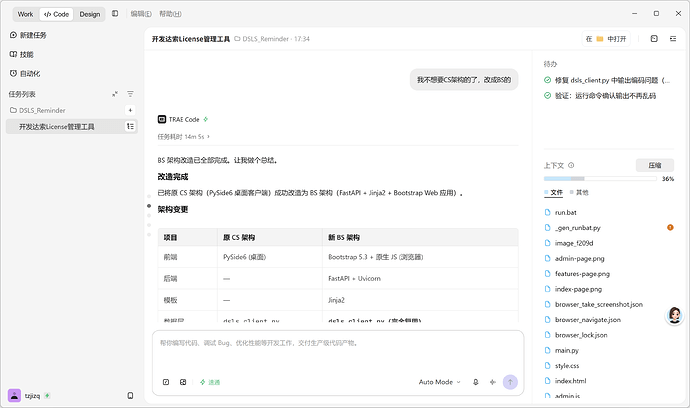690x408 pixels.
Task: Toggle the completed verification todo item
Action: click(547, 96)
